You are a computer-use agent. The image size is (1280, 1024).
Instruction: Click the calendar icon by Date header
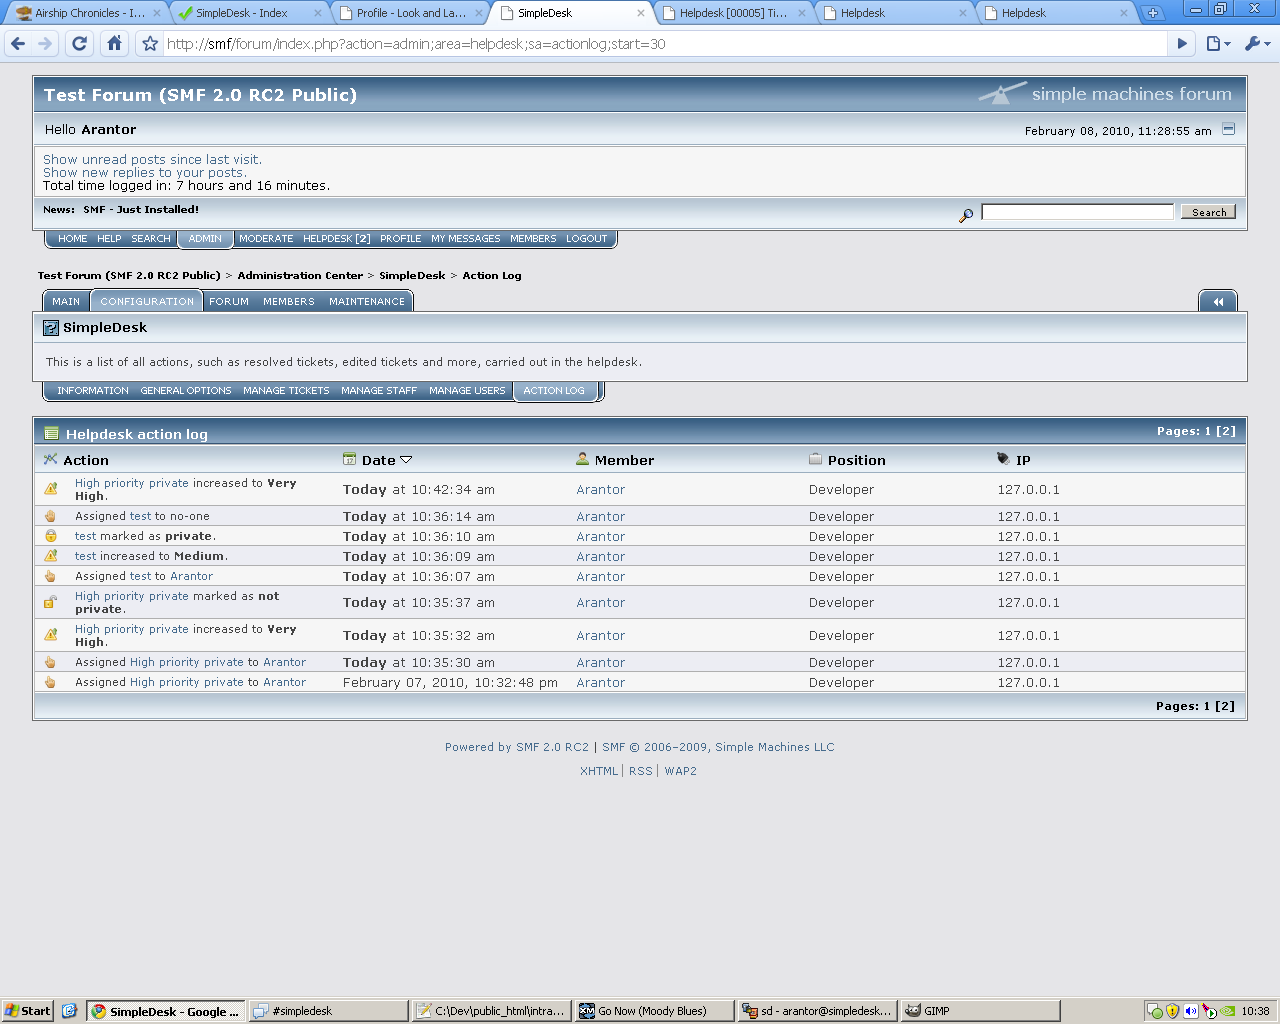coord(349,459)
